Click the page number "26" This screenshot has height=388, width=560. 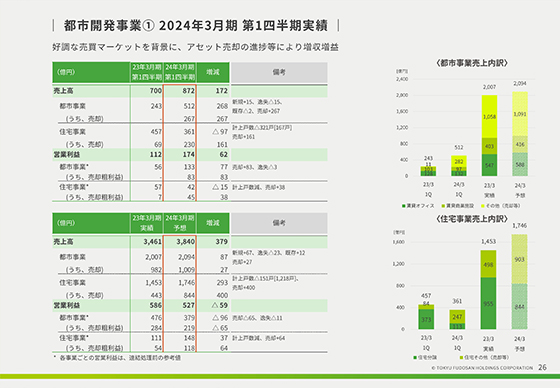coord(542,367)
